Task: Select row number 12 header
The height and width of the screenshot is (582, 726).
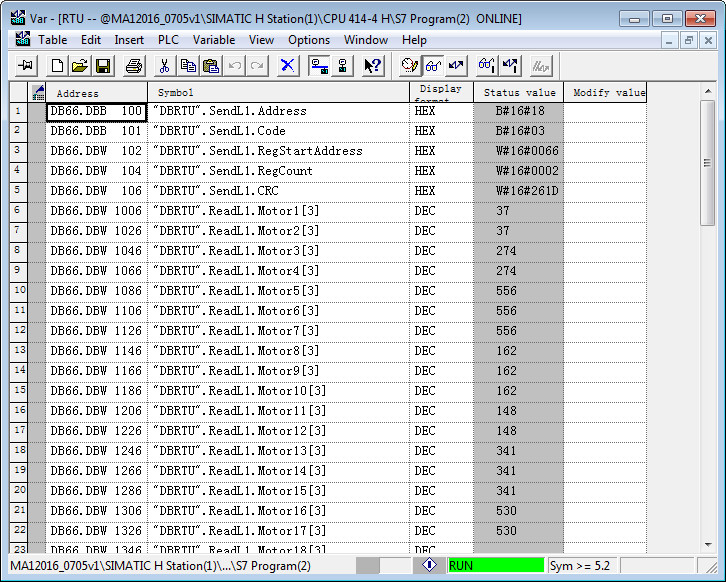Action: [x=19, y=332]
